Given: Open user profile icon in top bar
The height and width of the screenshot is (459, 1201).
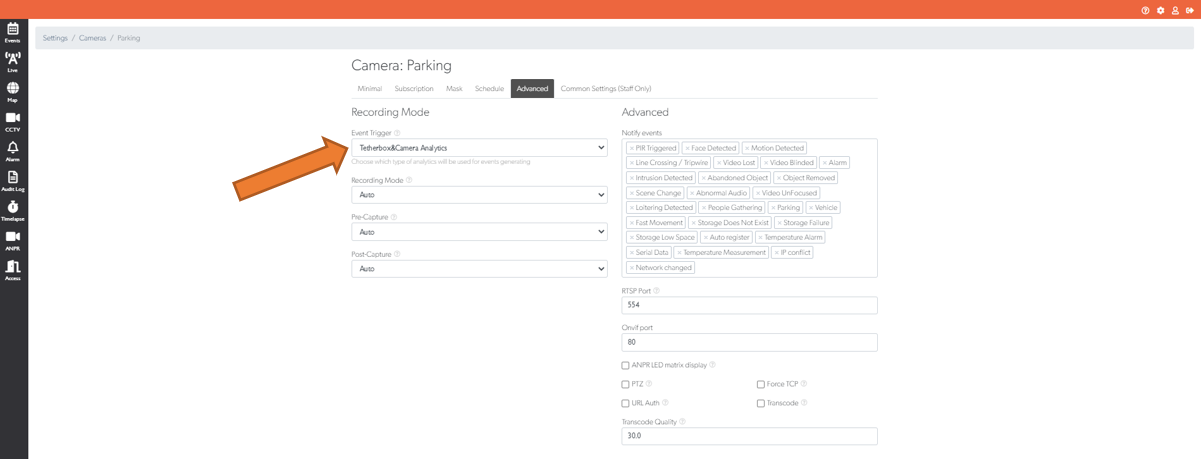Looking at the screenshot, I should [x=1175, y=10].
